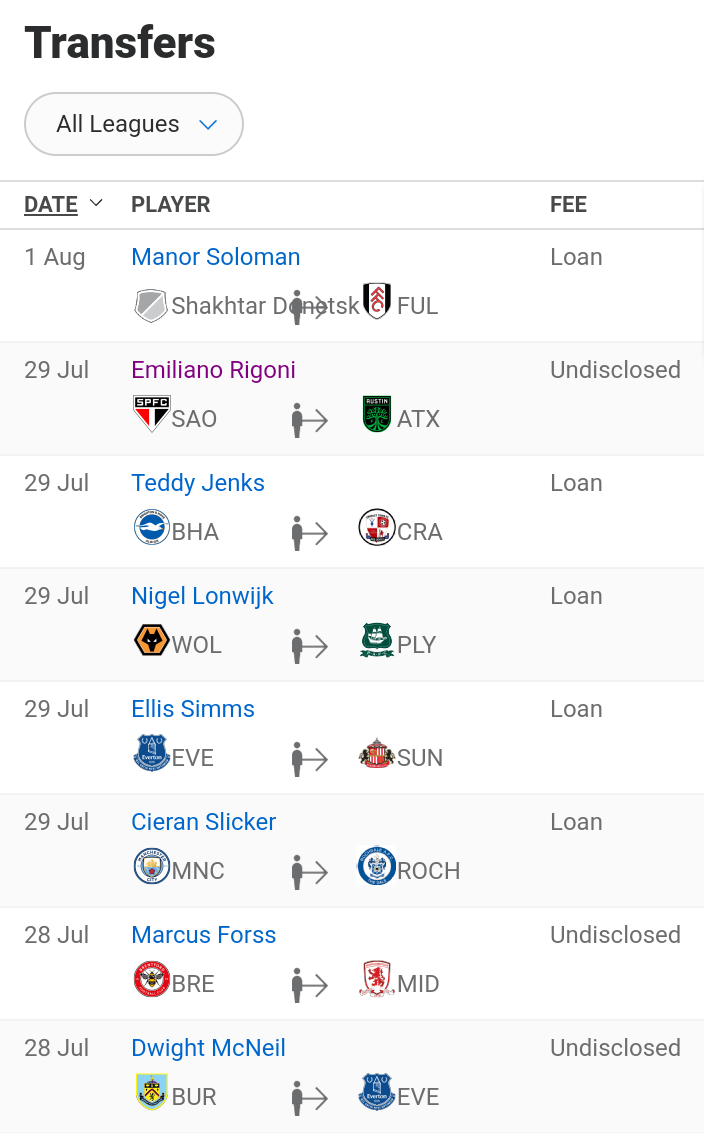Viewport: 704px width, 1133px height.
Task: Open Manor Soloman player link
Action: (x=215, y=257)
